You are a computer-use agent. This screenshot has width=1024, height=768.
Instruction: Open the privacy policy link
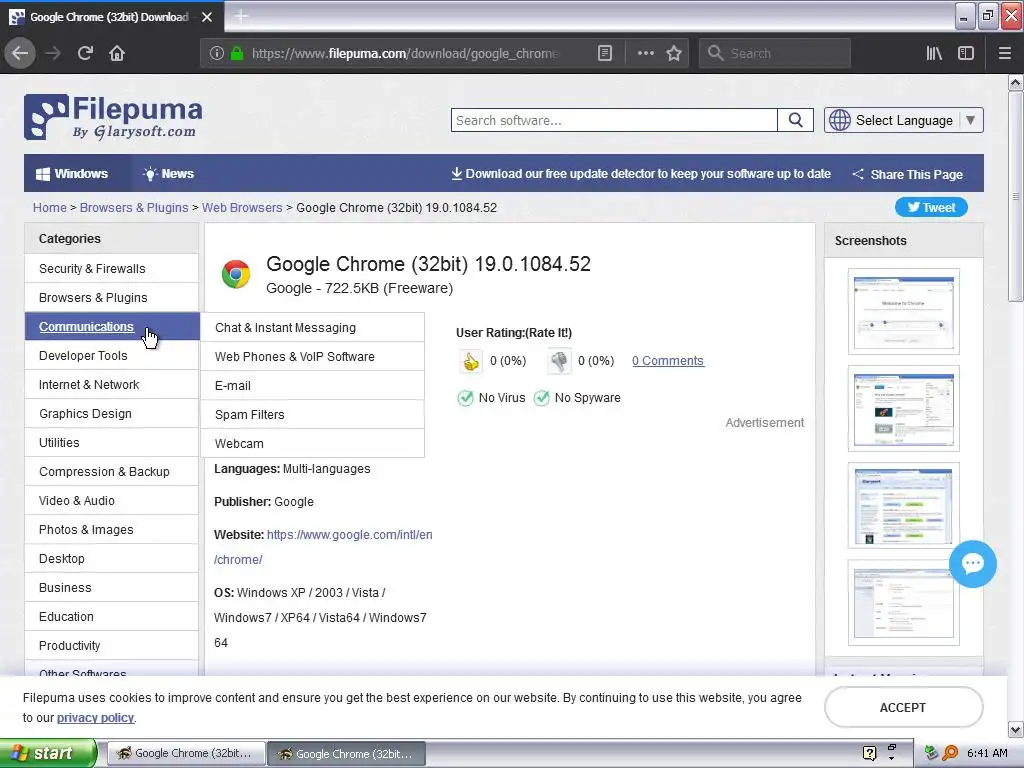pyautogui.click(x=95, y=718)
